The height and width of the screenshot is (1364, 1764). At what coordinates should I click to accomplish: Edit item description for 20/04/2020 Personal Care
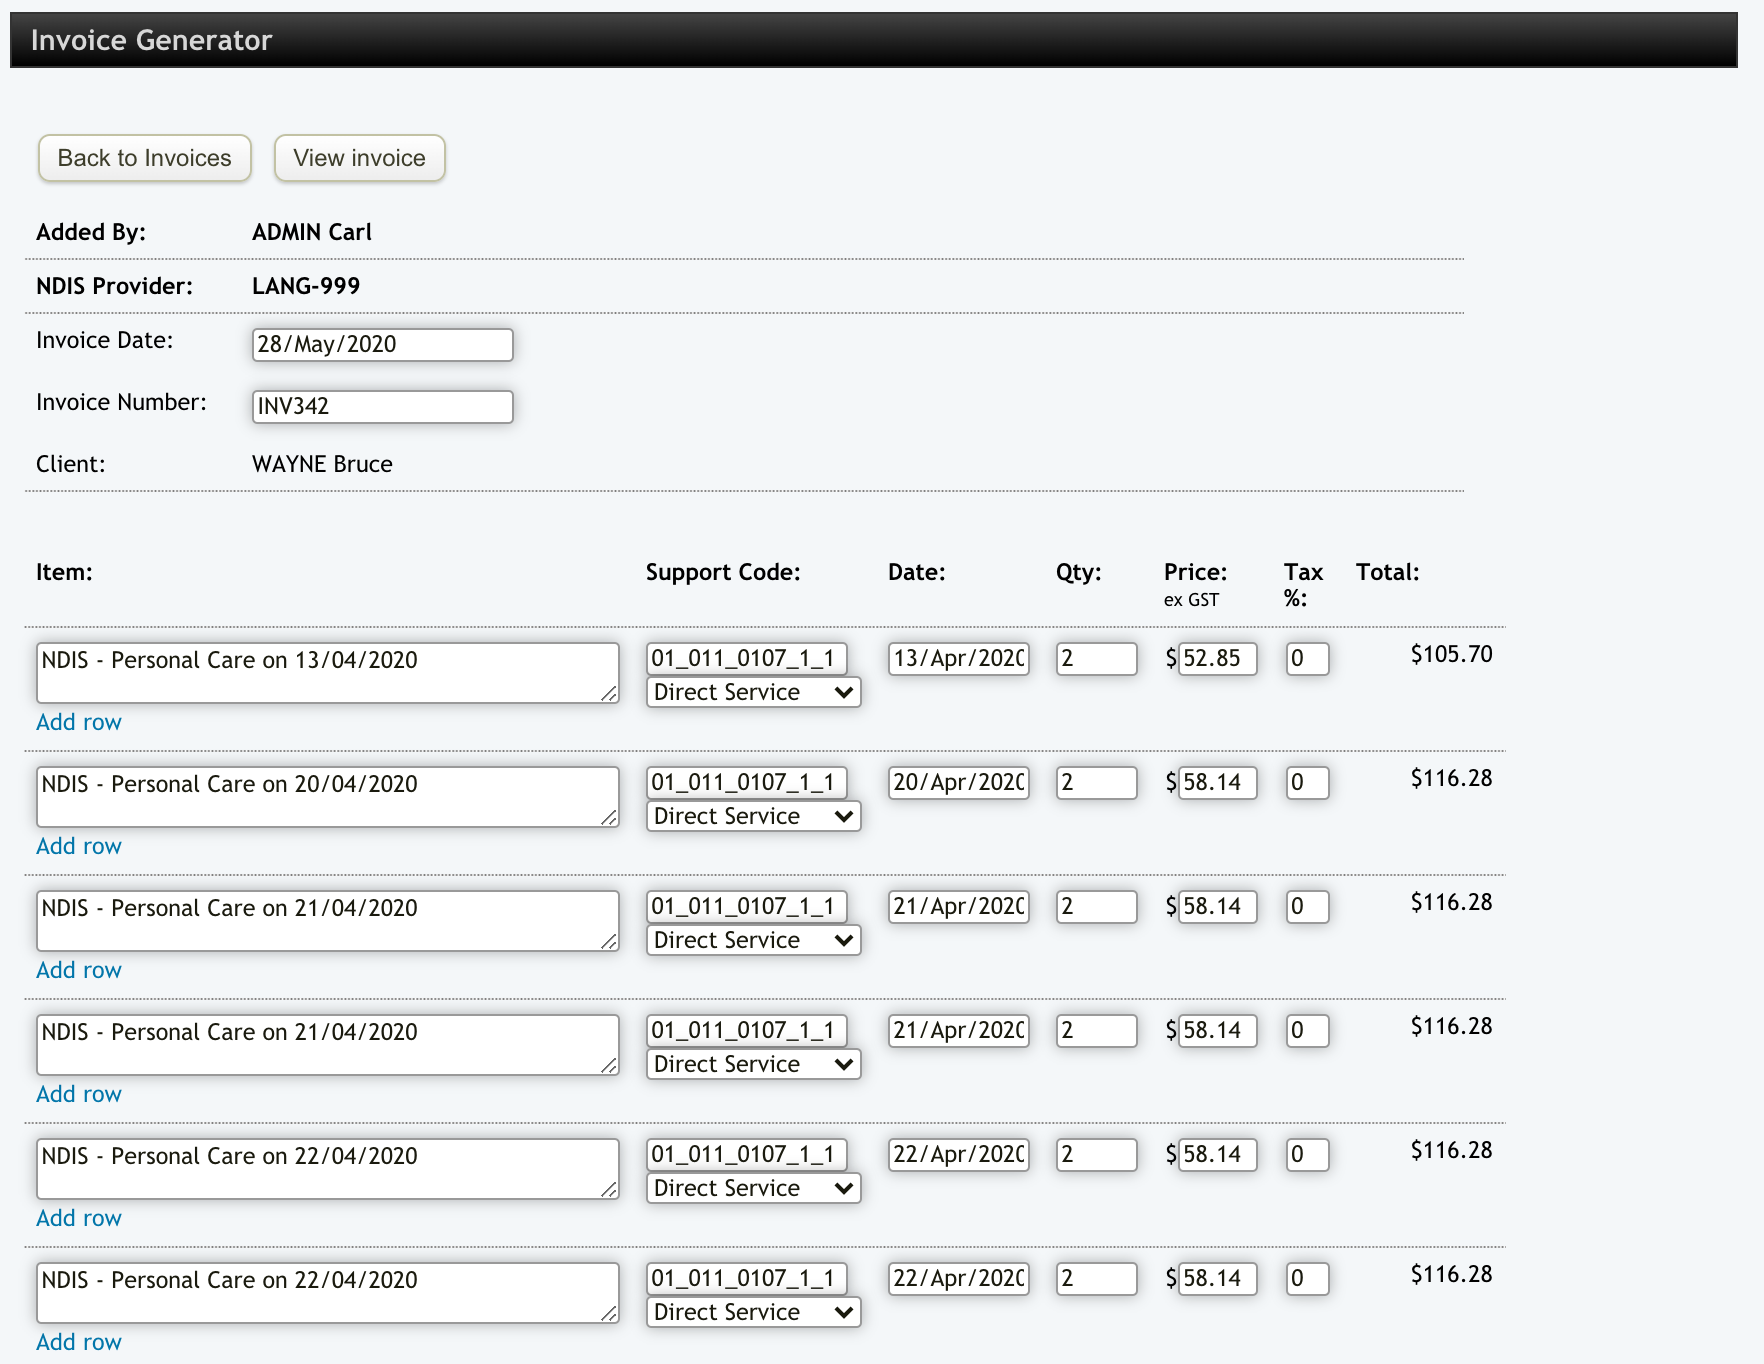click(x=328, y=797)
